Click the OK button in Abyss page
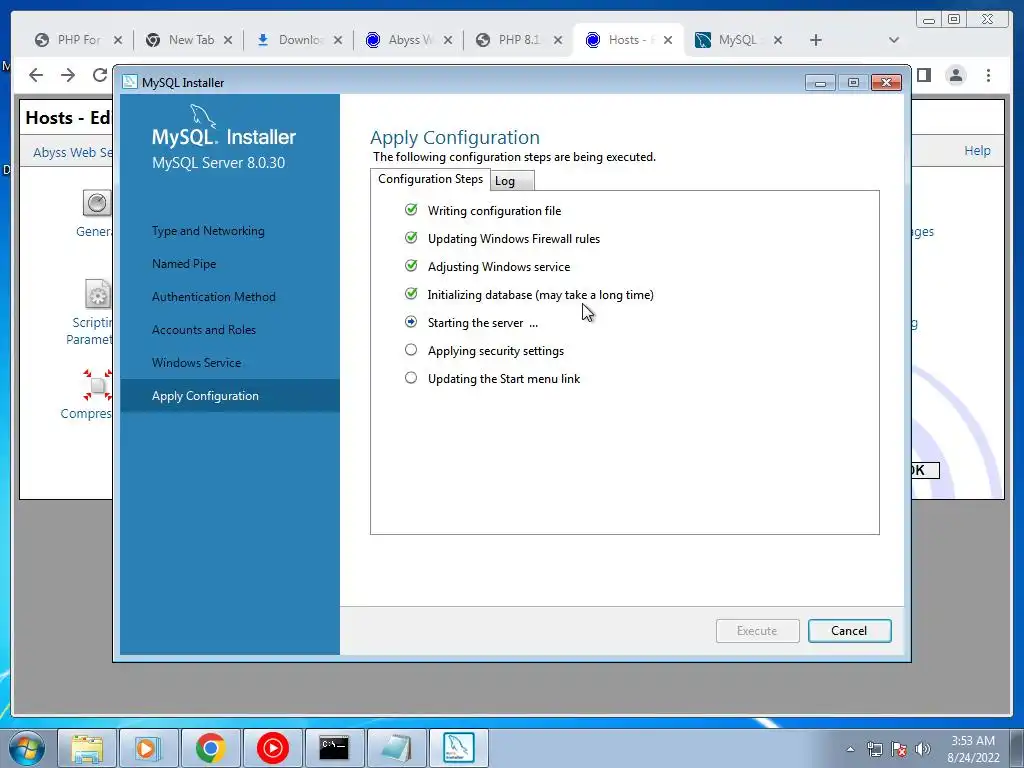 coord(925,470)
